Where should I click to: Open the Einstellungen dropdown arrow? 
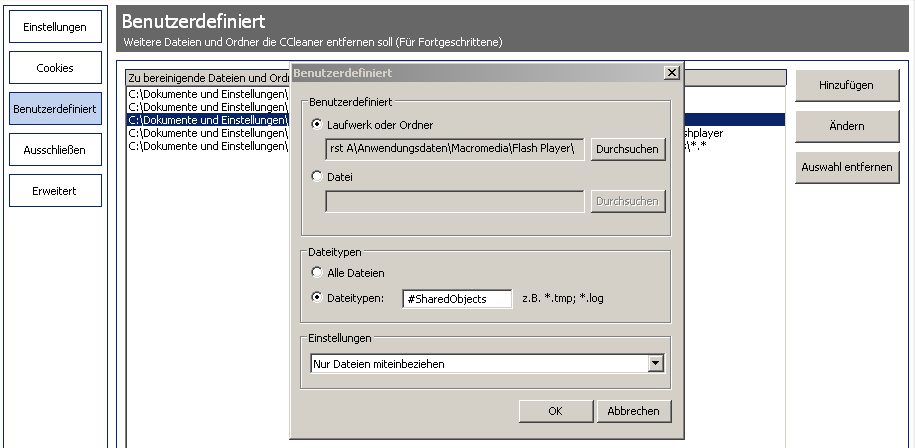(656, 364)
